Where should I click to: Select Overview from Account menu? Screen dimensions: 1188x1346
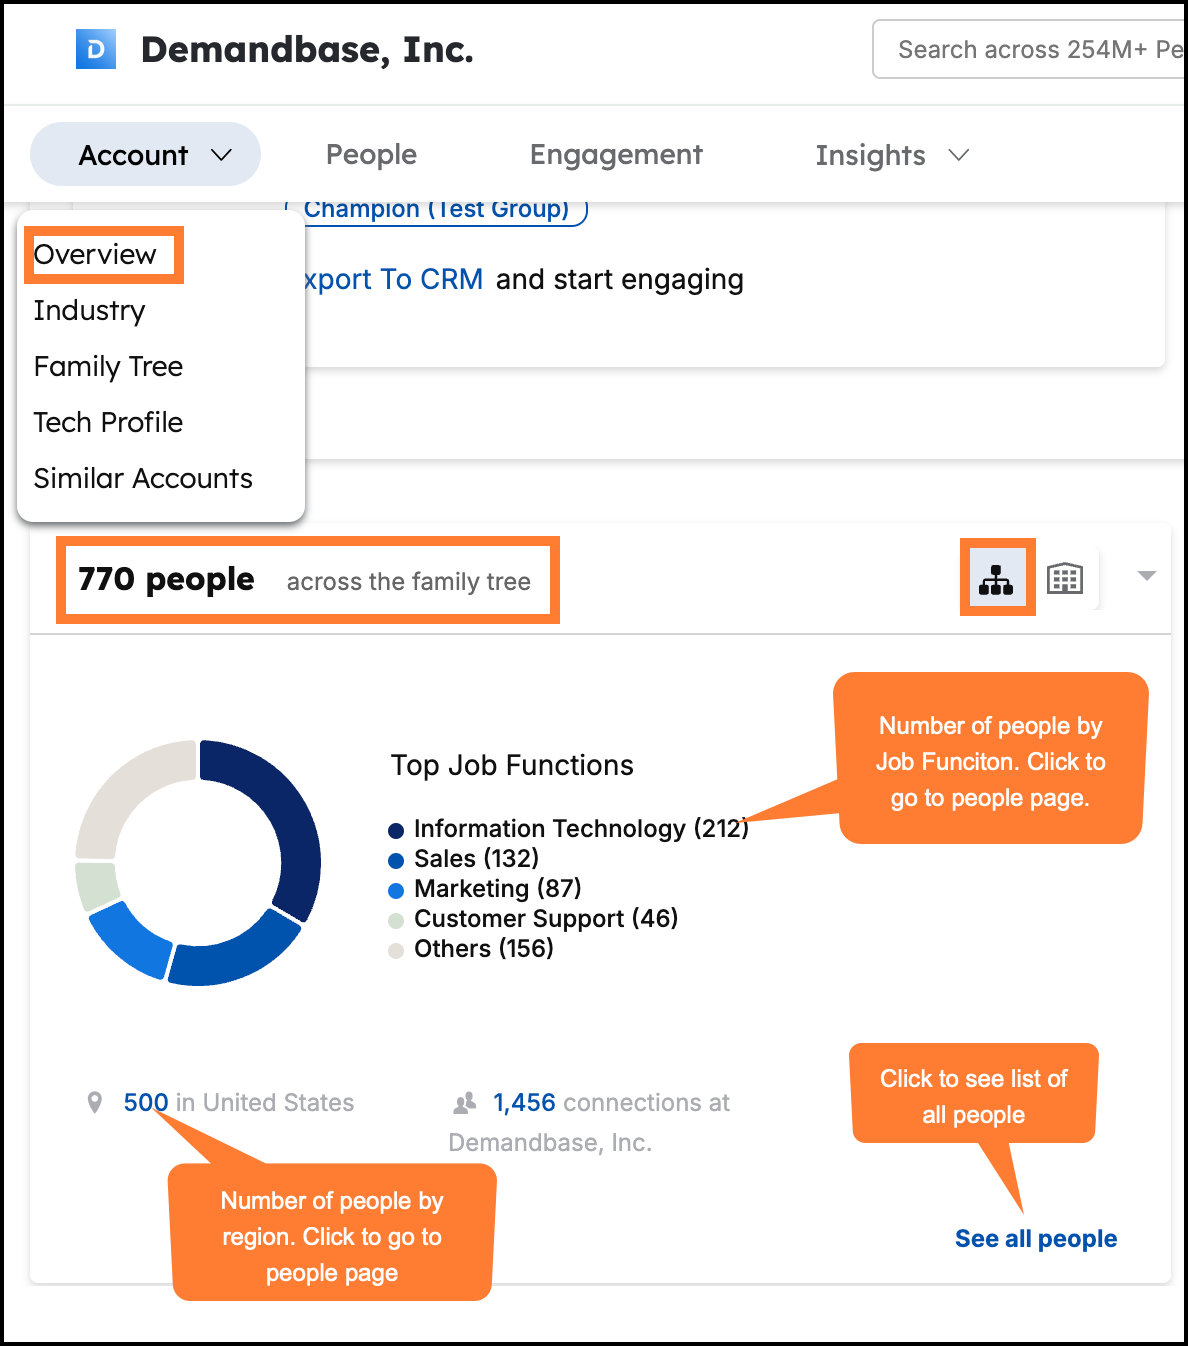point(95,254)
